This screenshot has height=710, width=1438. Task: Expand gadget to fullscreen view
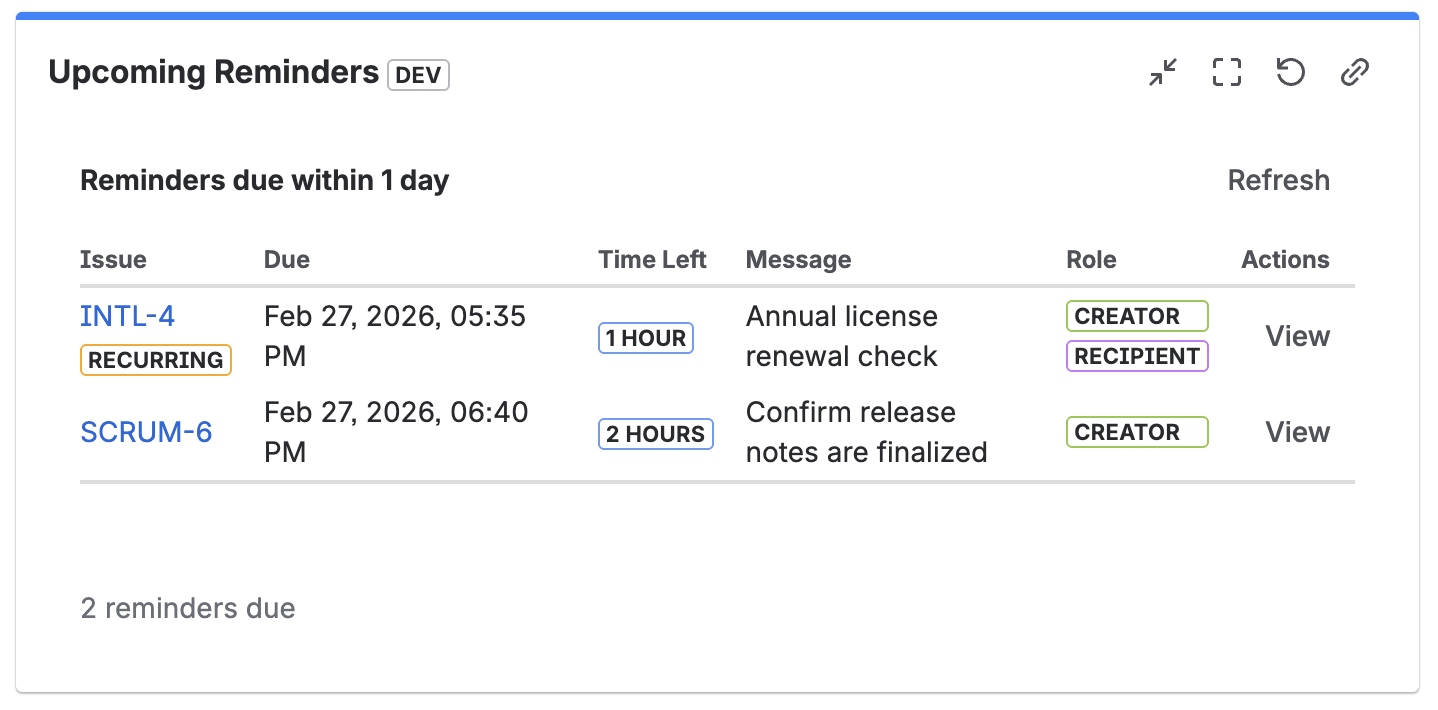coord(1226,71)
